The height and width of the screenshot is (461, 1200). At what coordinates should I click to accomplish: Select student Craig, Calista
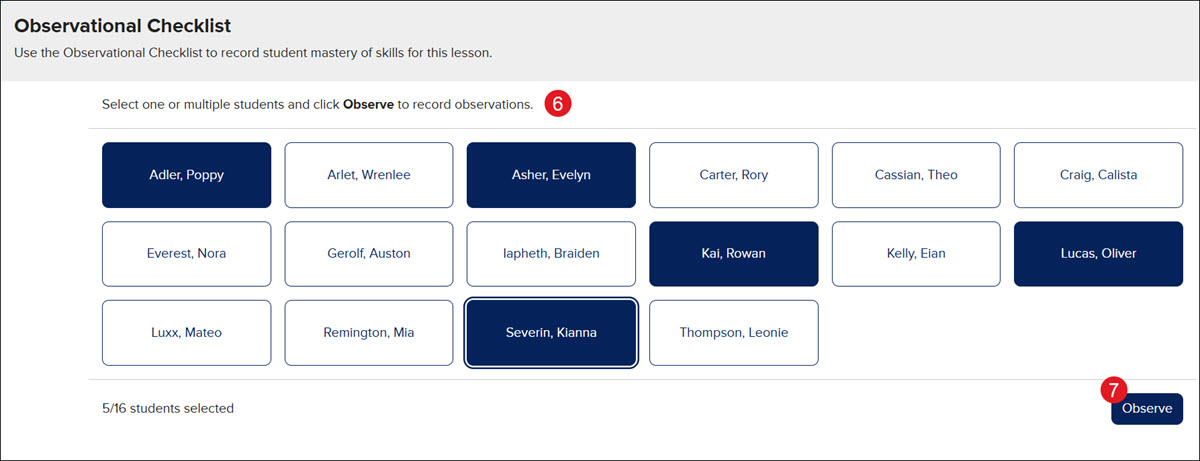click(x=1098, y=175)
